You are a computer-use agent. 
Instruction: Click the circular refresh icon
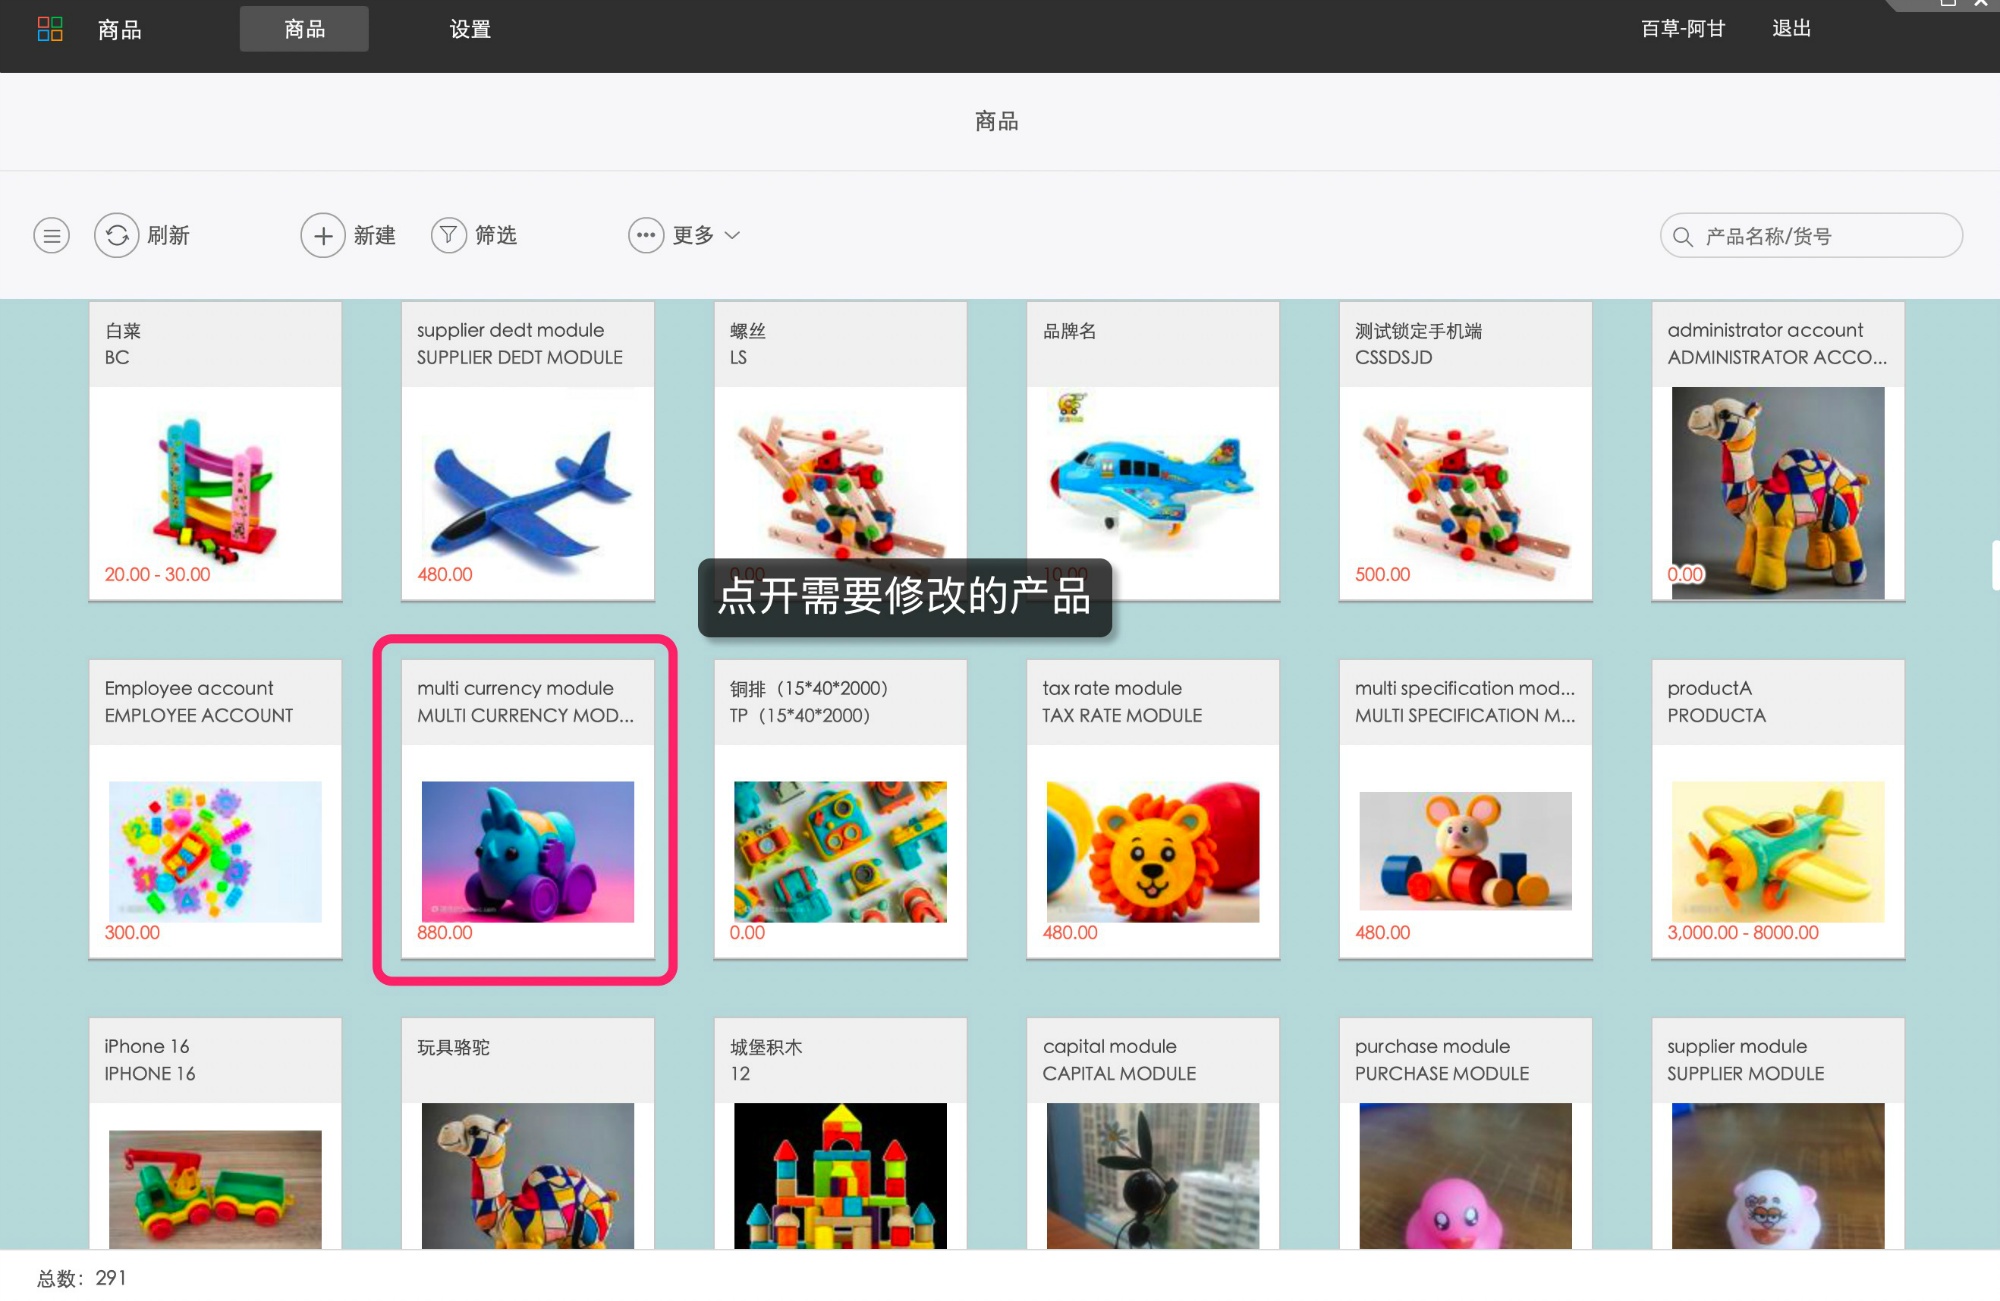(117, 235)
